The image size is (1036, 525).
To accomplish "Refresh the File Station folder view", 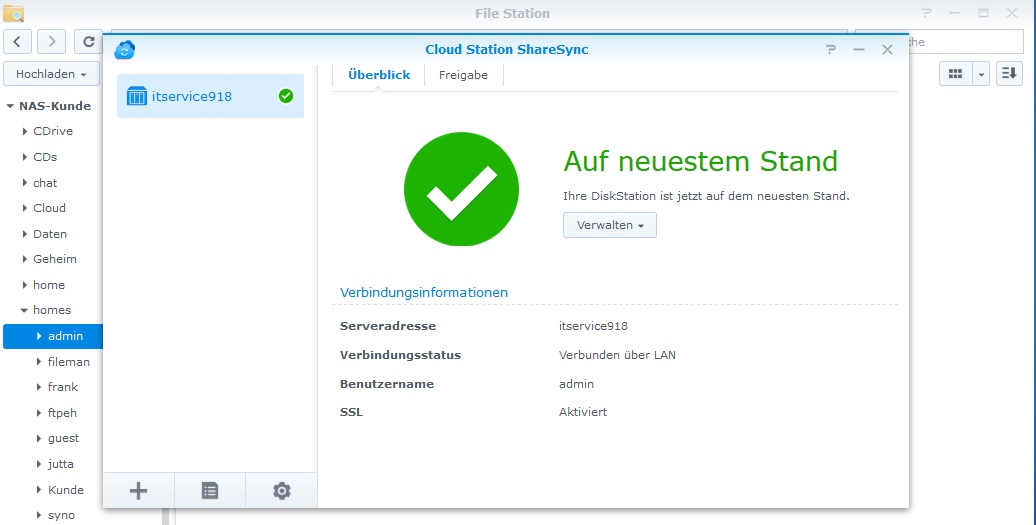I will pos(89,42).
